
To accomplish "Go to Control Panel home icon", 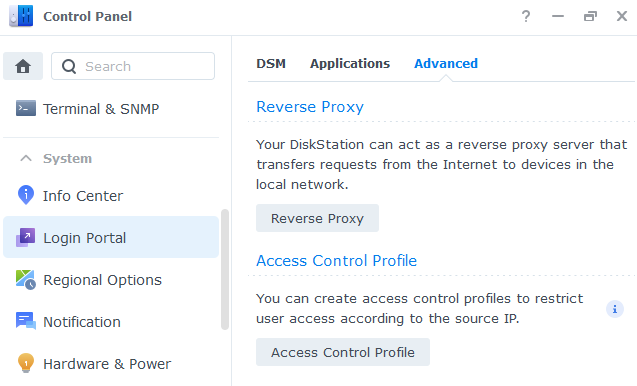I will 23,66.
